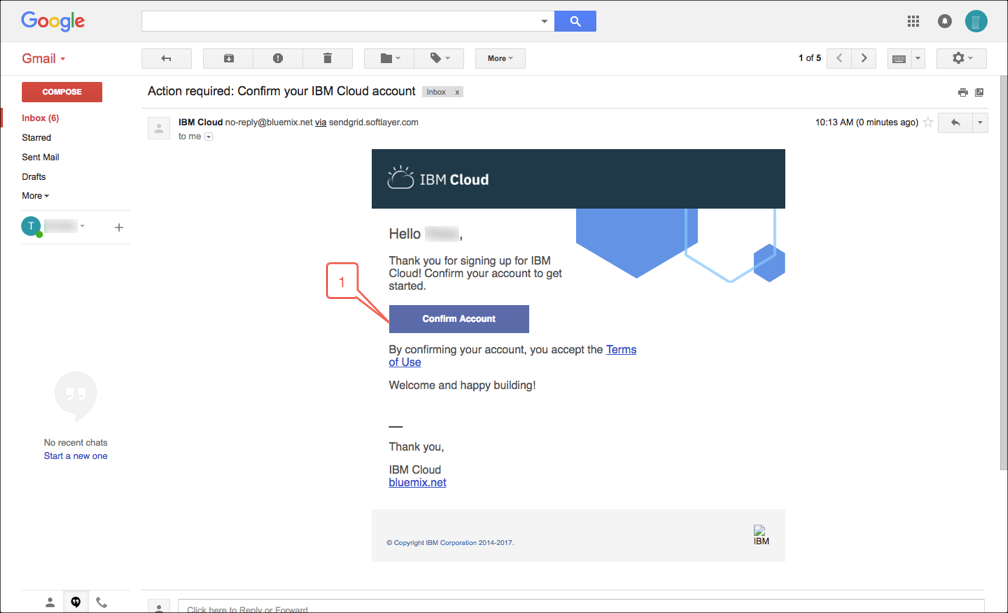Reply to the IBM Cloud email
This screenshot has height=613, width=1008.
(x=955, y=123)
